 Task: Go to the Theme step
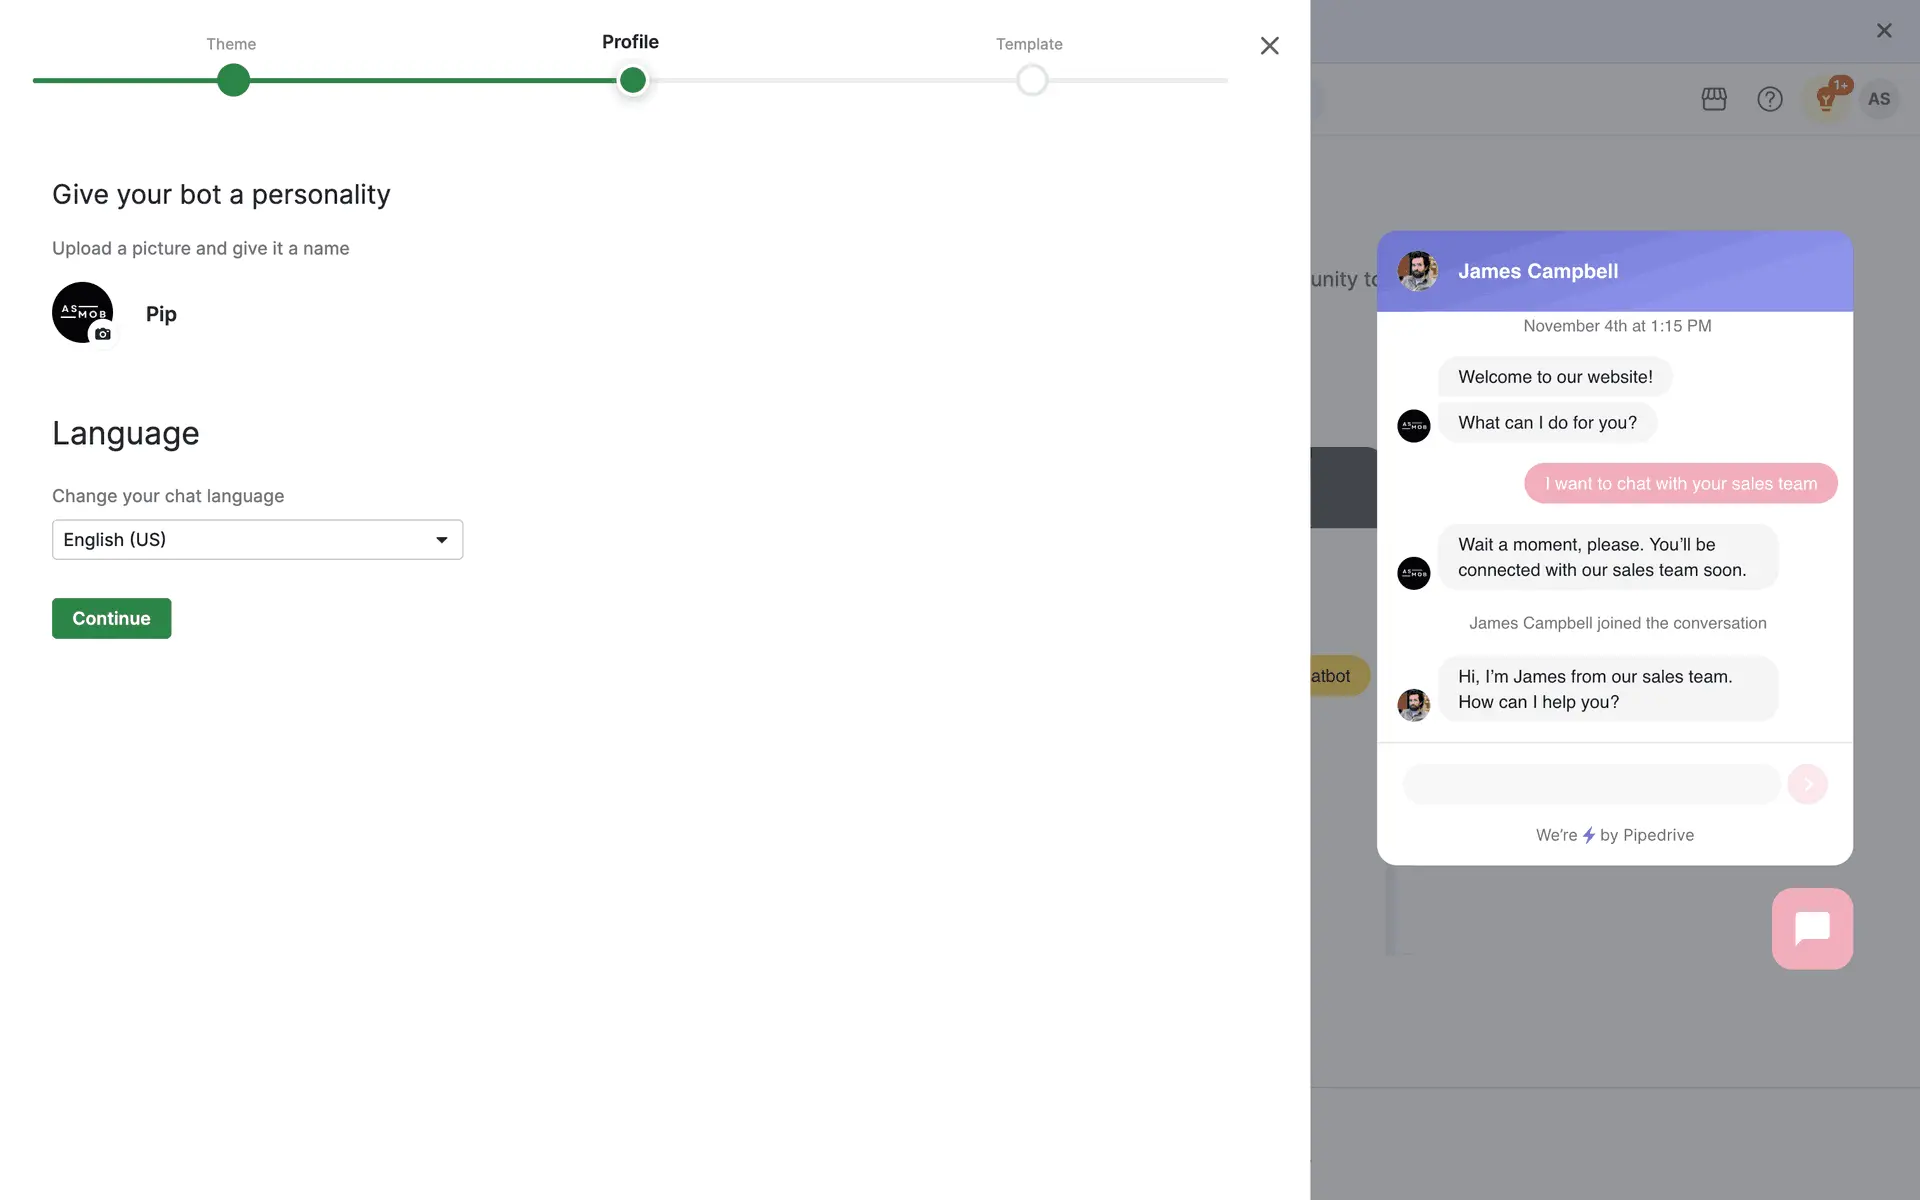(x=231, y=44)
